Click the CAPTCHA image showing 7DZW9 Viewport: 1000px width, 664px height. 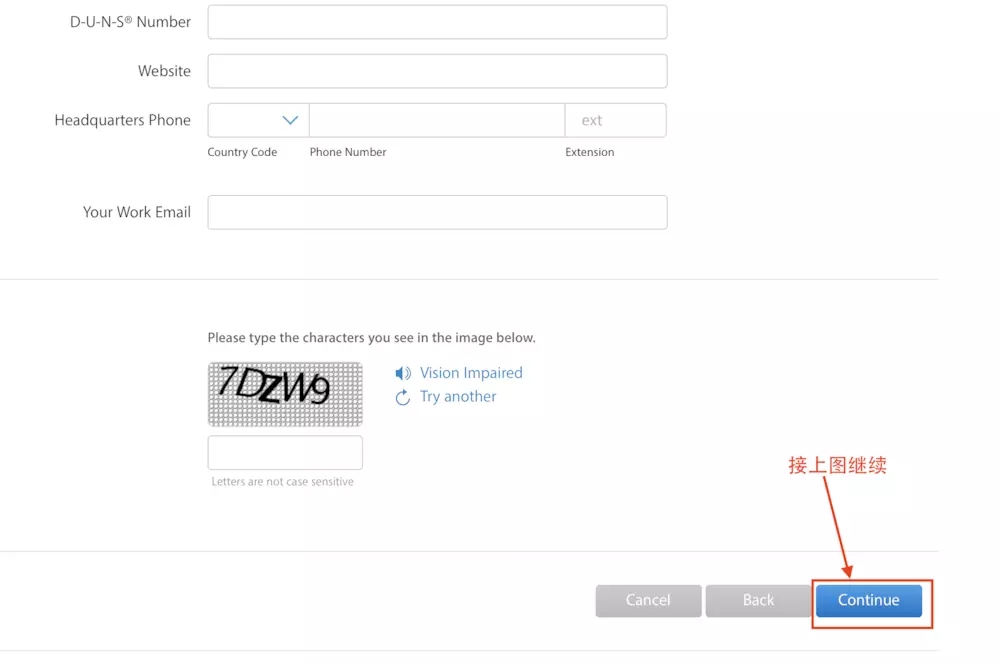(285, 394)
